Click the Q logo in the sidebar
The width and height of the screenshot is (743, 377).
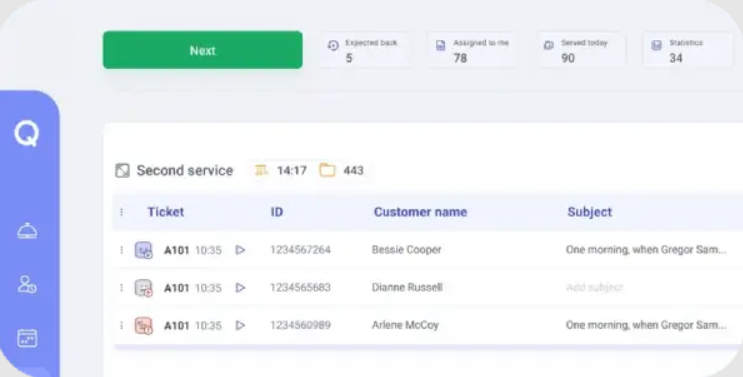27,134
